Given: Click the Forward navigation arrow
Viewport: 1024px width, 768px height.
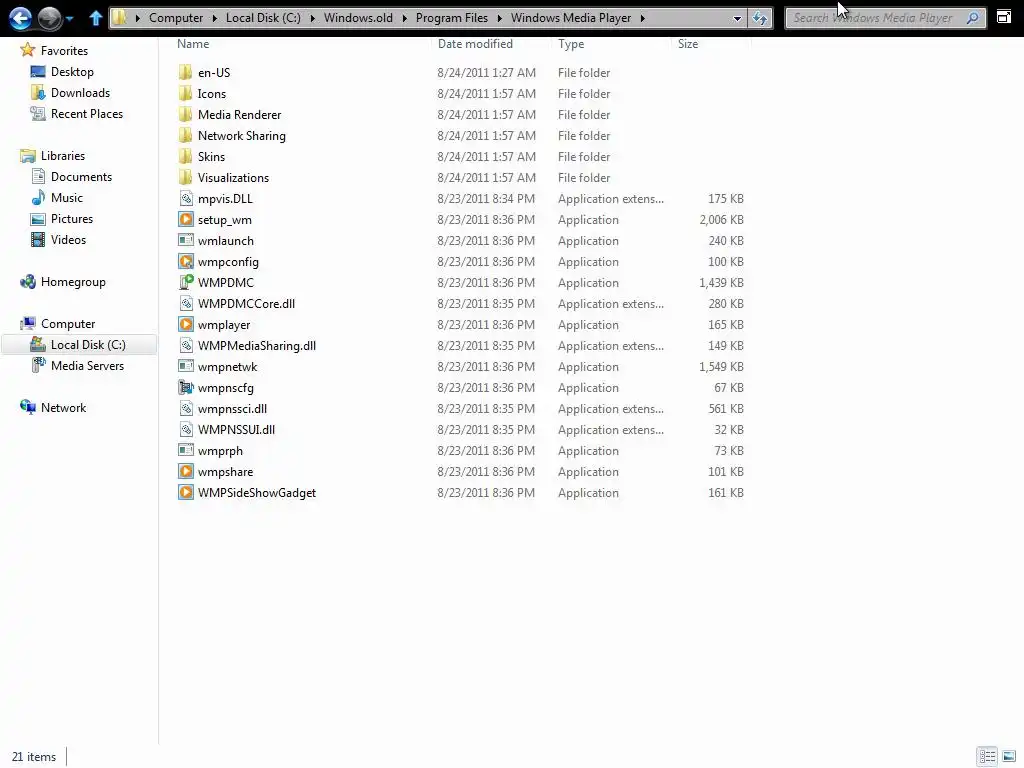Looking at the screenshot, I should tap(49, 18).
